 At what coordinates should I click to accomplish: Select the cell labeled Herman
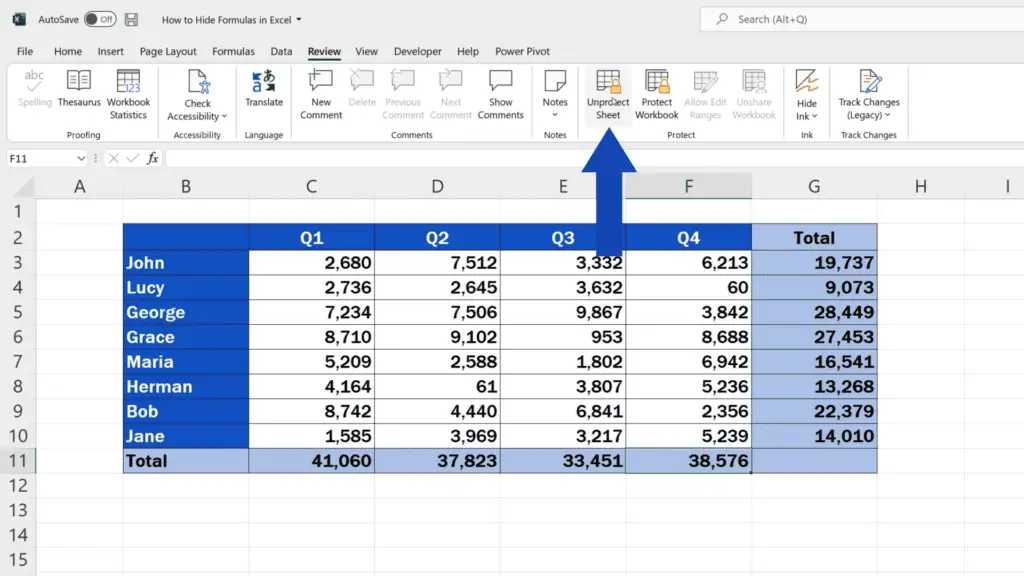click(186, 387)
